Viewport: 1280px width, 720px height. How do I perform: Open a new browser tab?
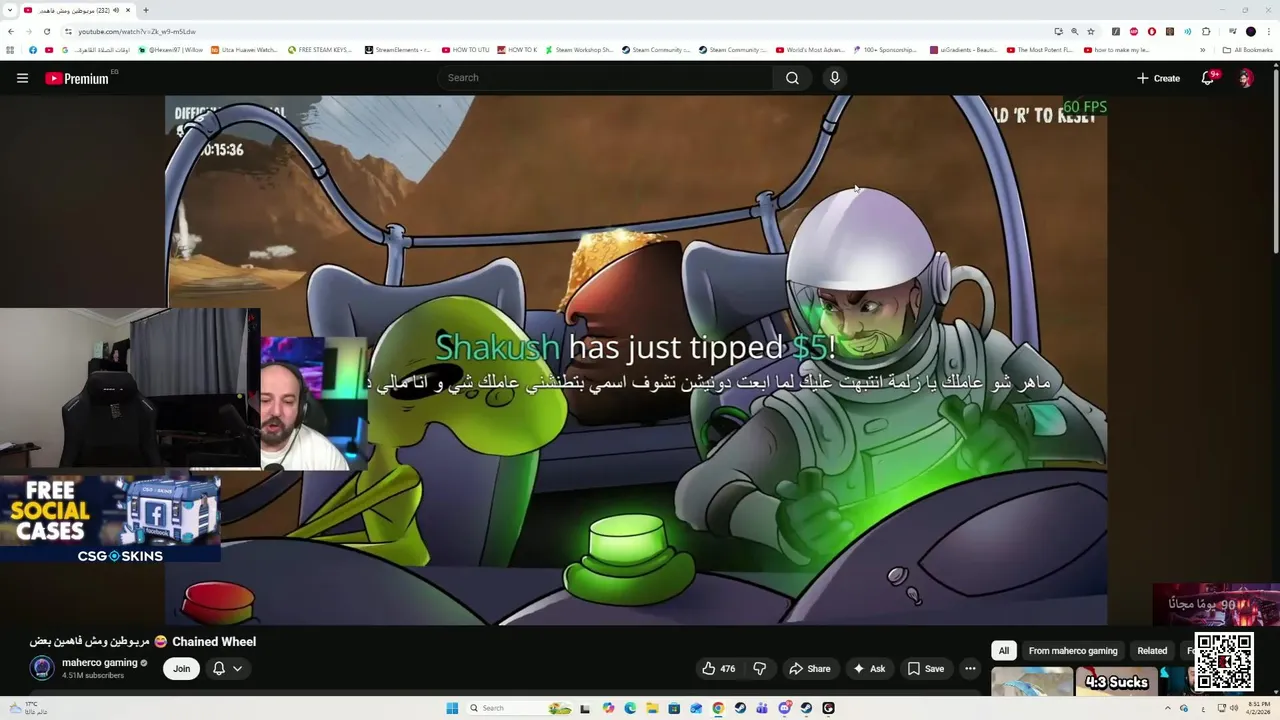click(146, 10)
